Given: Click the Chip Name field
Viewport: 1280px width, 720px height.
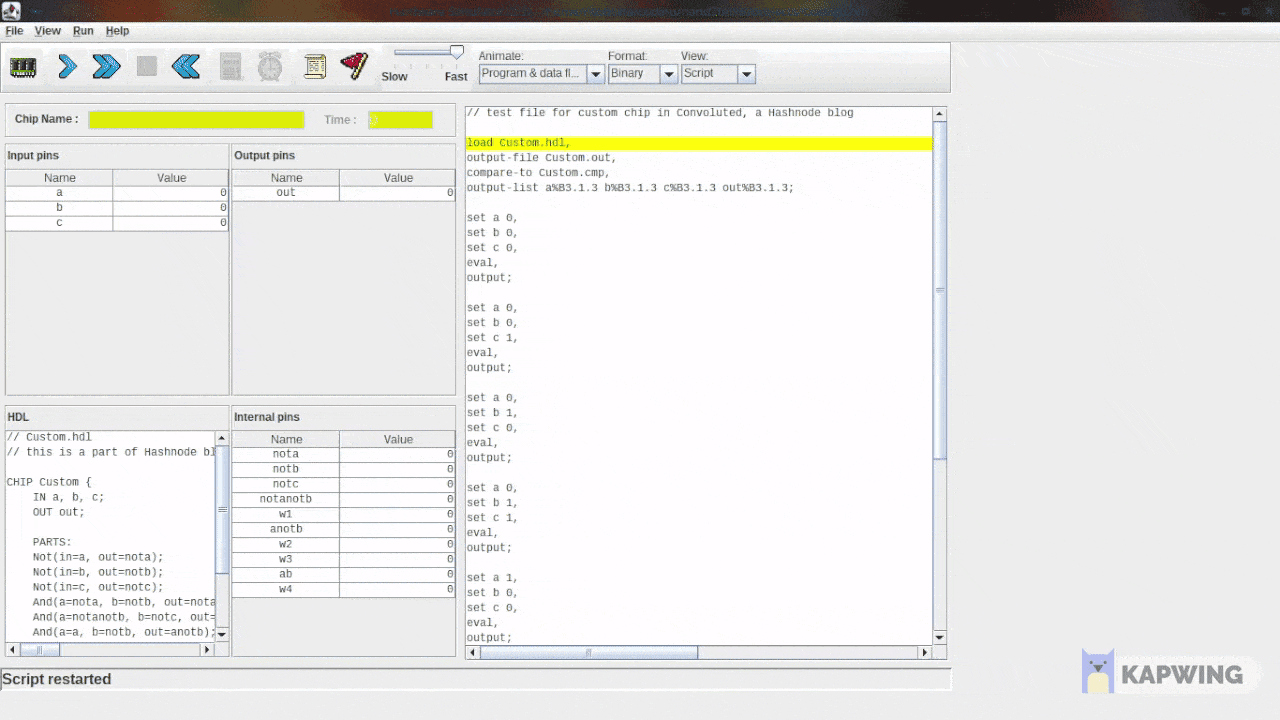Looking at the screenshot, I should (x=196, y=120).
